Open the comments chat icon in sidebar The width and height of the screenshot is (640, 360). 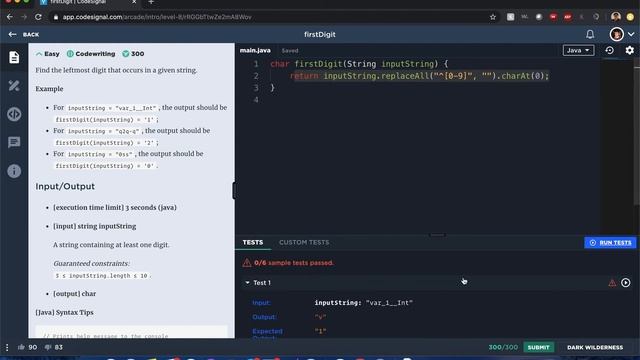[14, 142]
